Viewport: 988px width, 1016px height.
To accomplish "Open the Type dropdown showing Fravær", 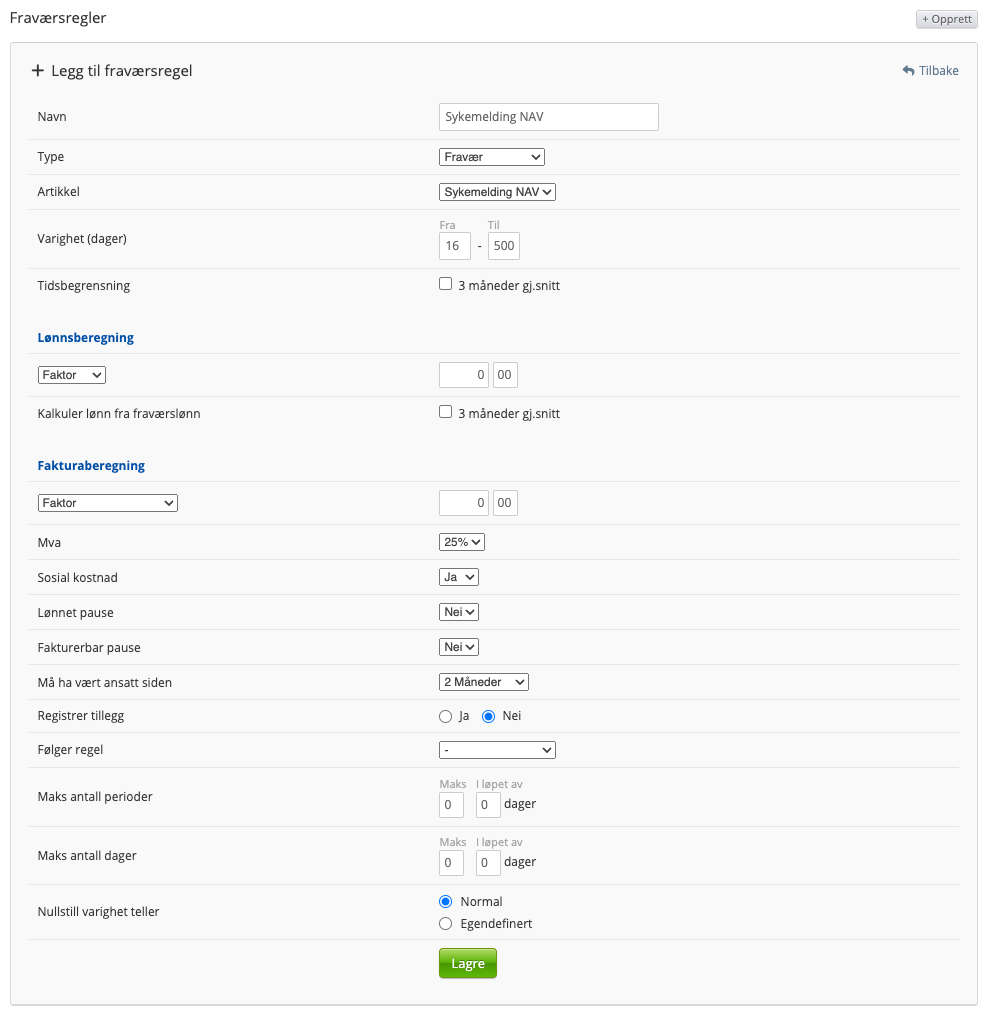I will (x=491, y=157).
